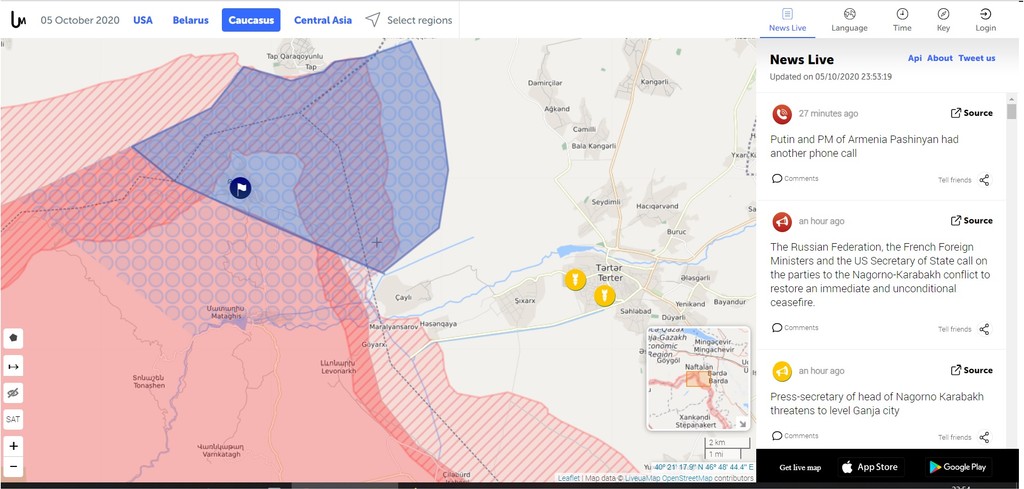Click the Google Play download button
The height and width of the screenshot is (489, 1024).
click(957, 467)
